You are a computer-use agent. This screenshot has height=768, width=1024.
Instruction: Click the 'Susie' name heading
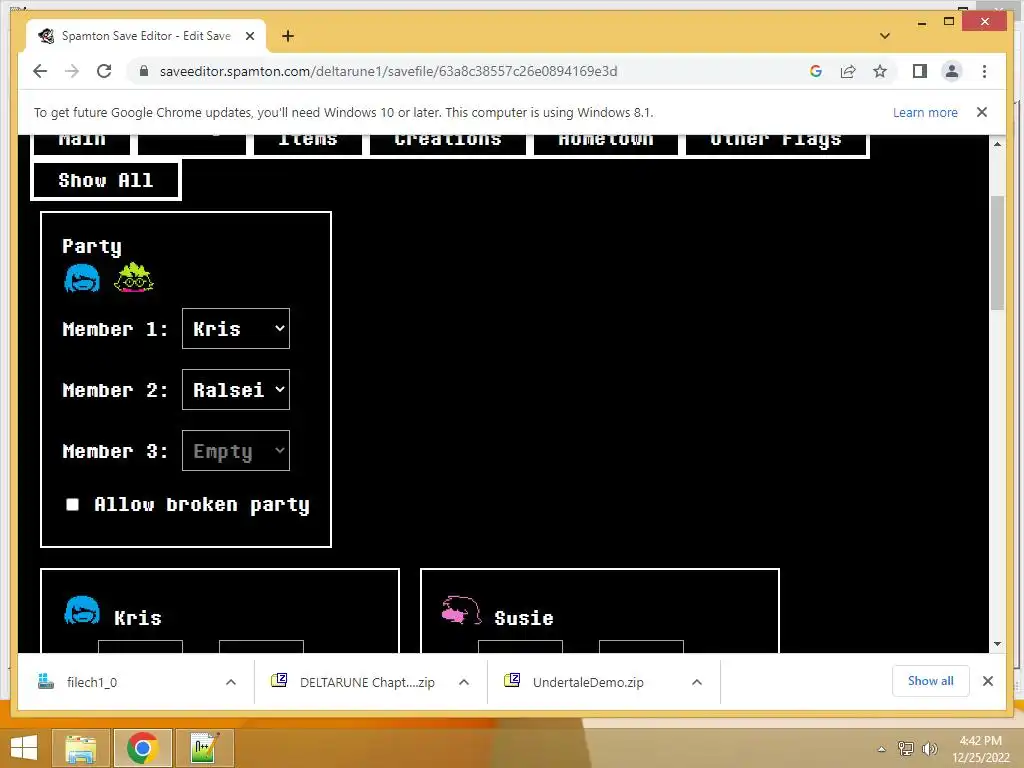point(524,618)
